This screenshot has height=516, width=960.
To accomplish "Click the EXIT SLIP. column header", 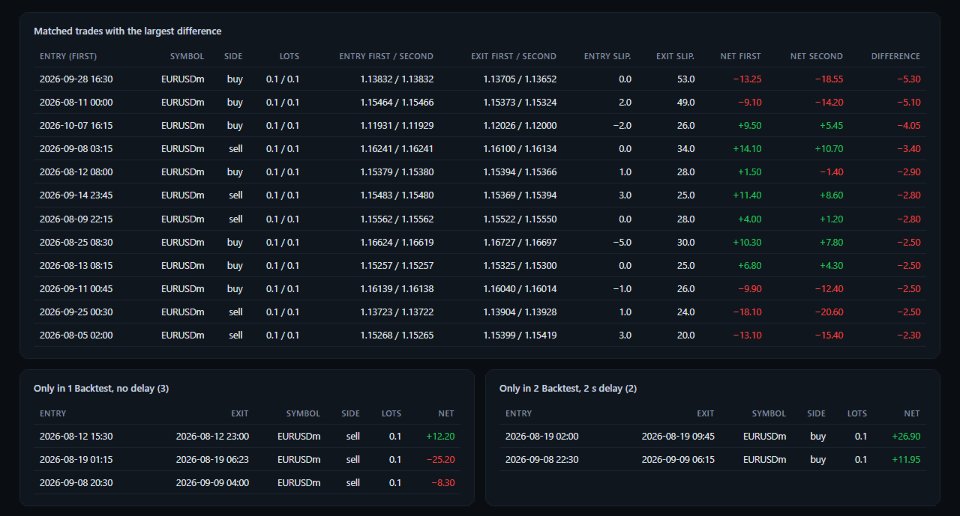I will click(675, 56).
